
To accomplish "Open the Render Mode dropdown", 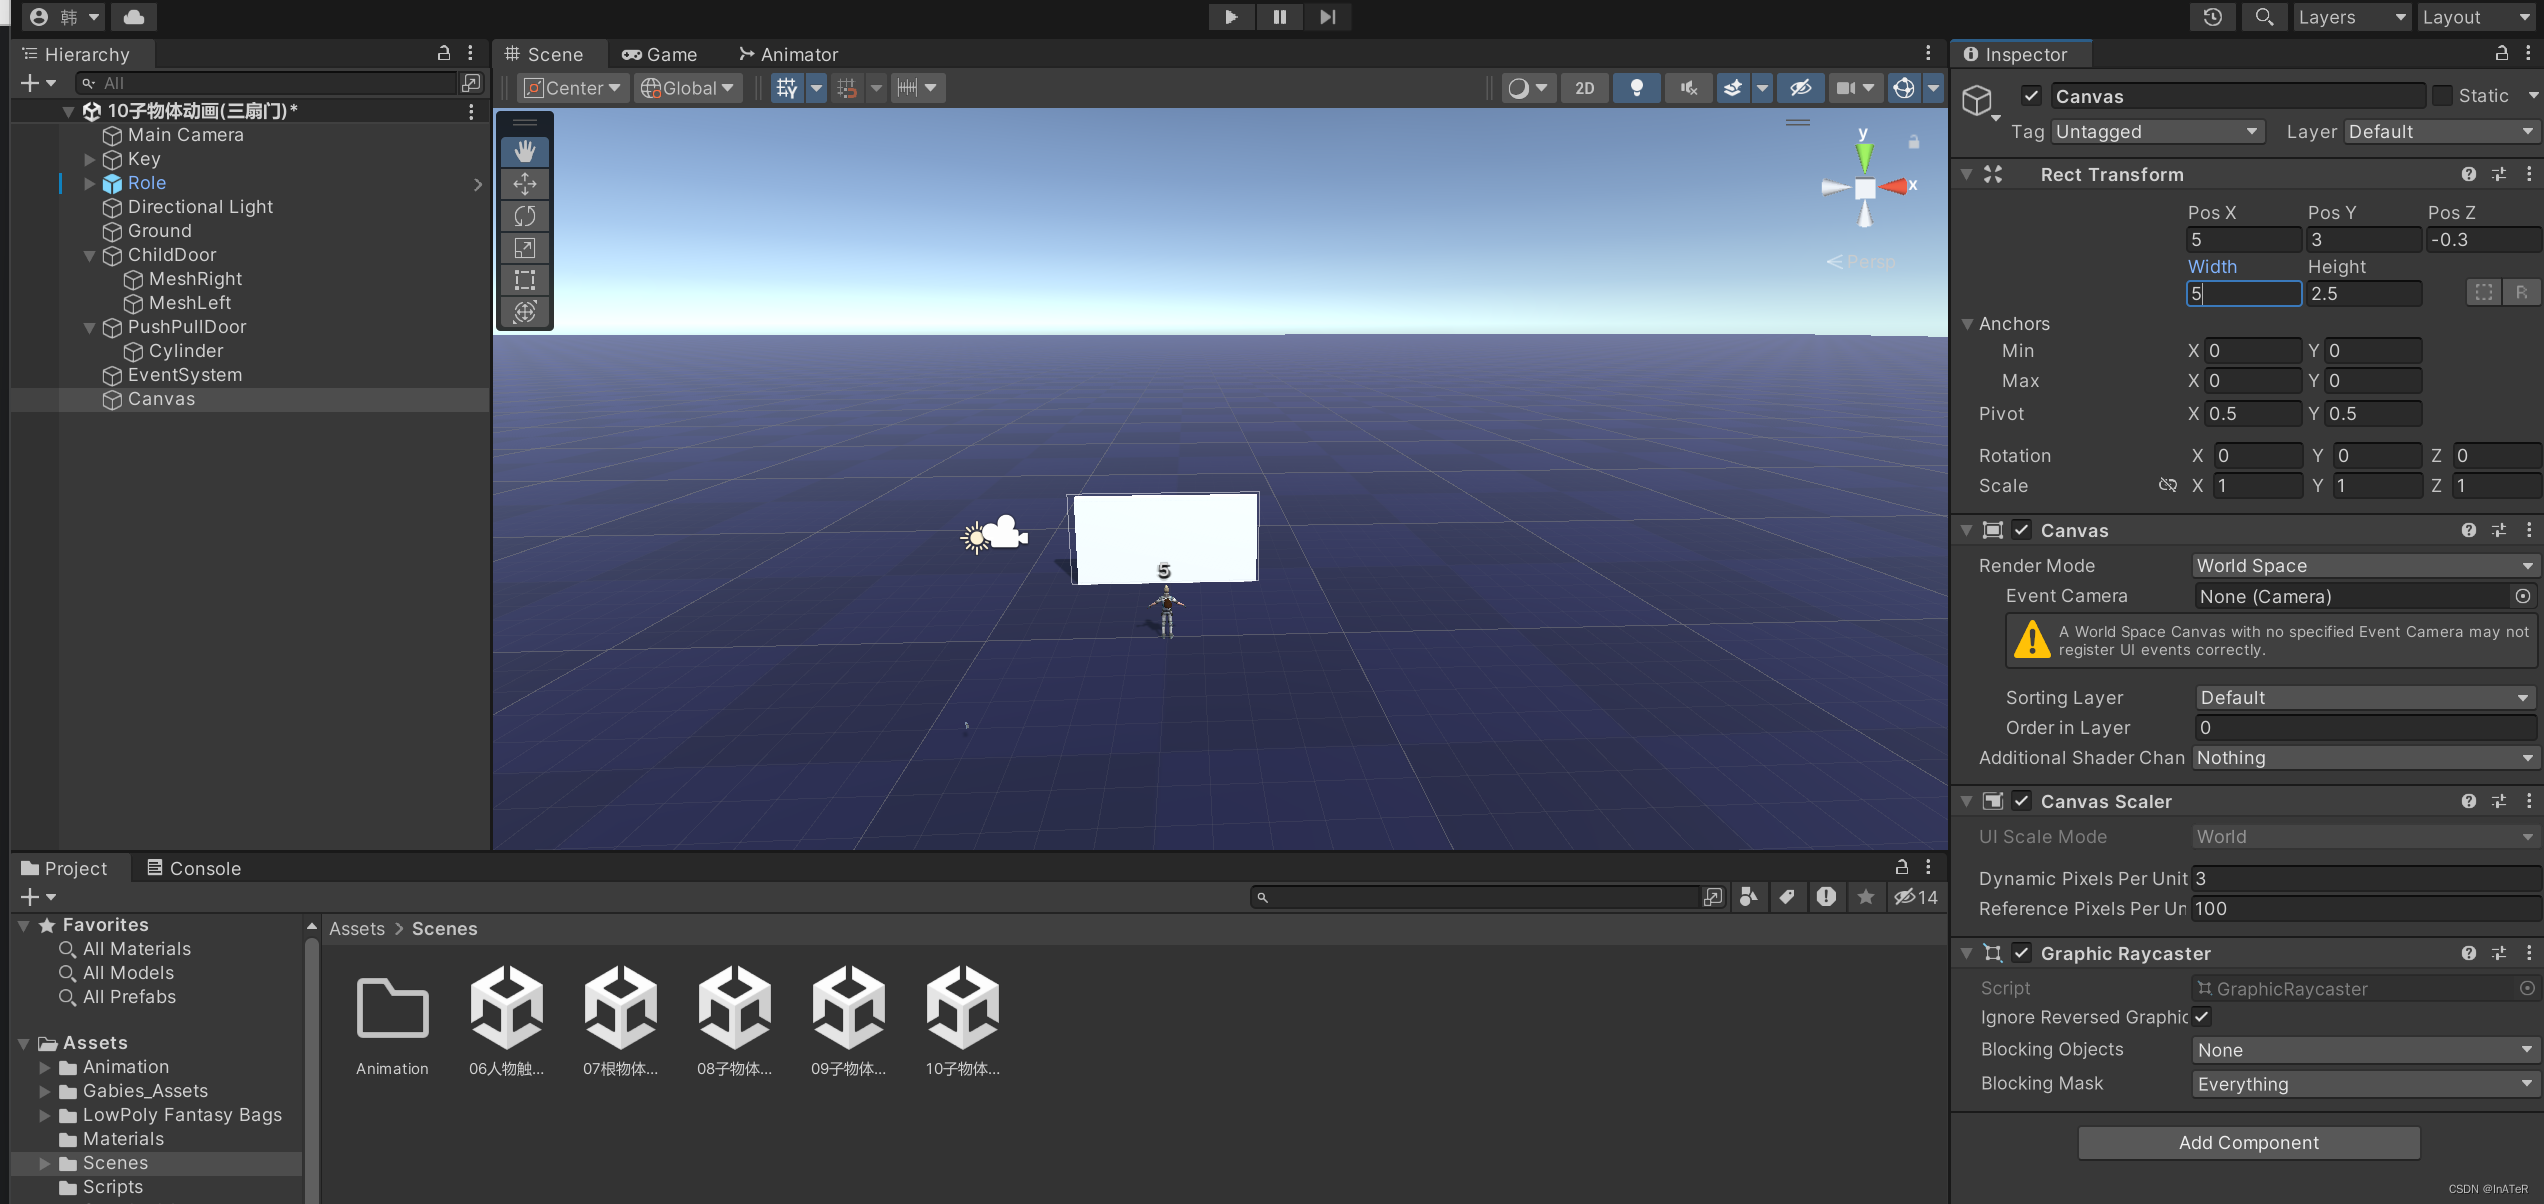I will 2364,566.
